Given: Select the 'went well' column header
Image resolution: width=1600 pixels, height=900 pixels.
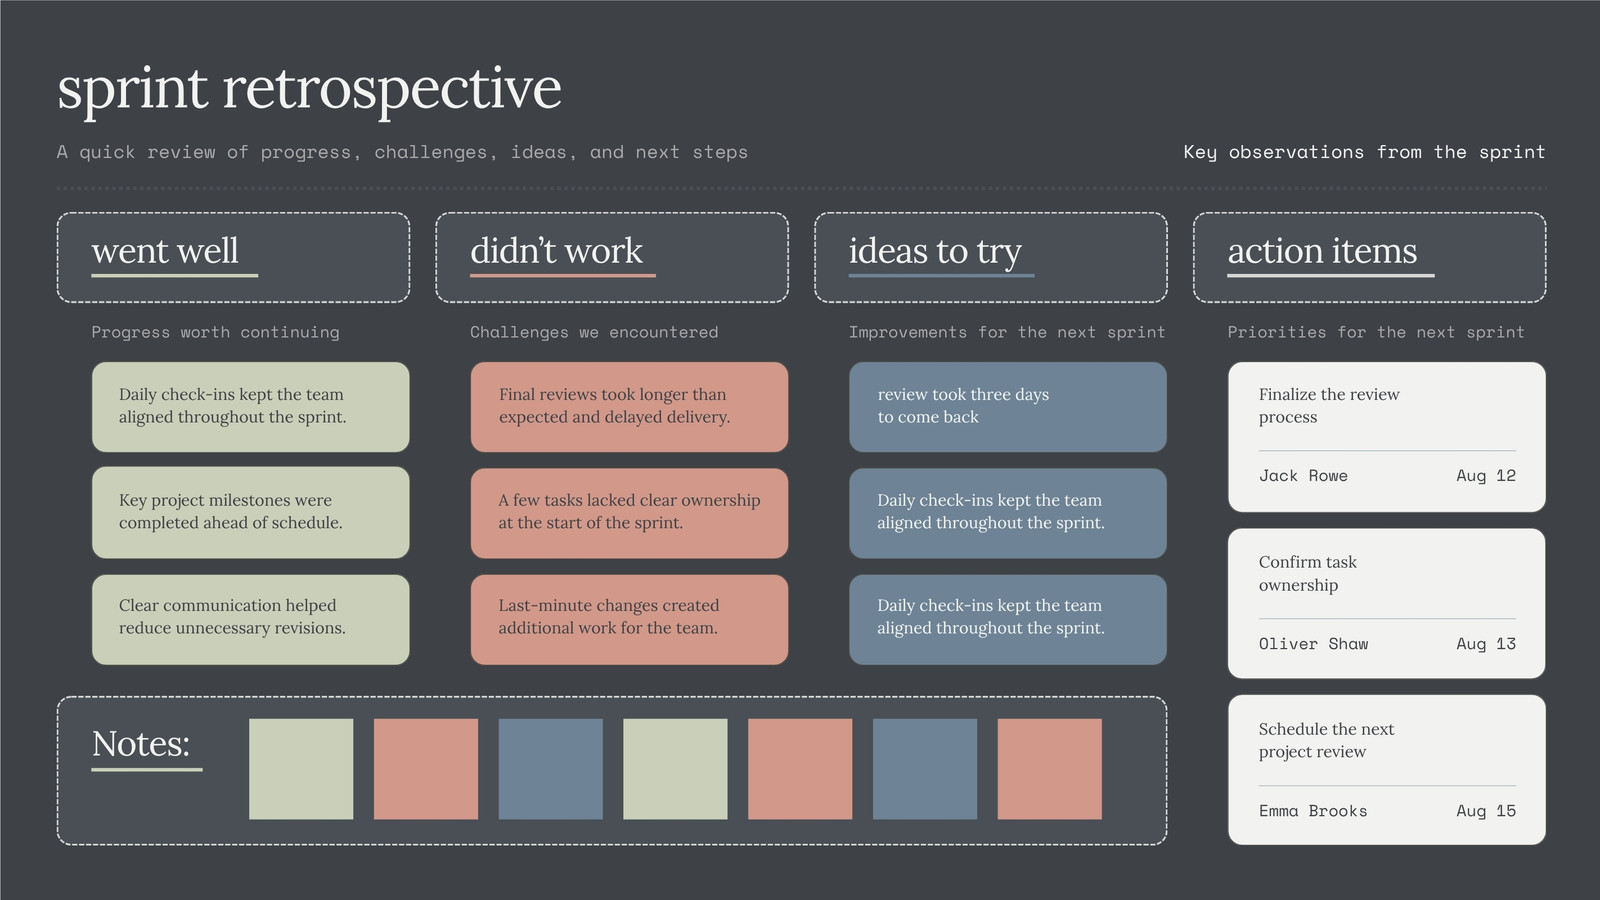Looking at the screenshot, I should point(233,257).
